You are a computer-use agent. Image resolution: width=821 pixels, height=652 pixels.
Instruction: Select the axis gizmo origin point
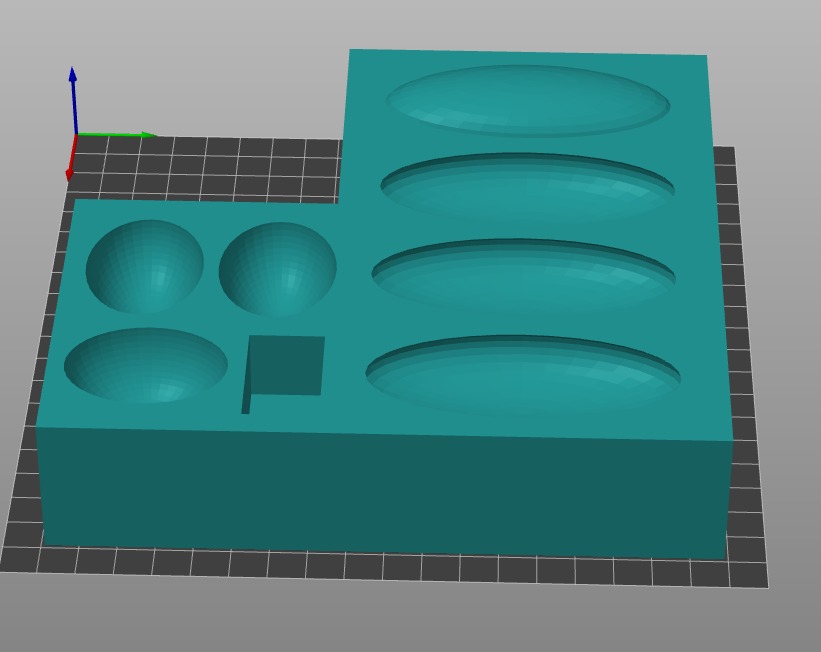(77, 135)
